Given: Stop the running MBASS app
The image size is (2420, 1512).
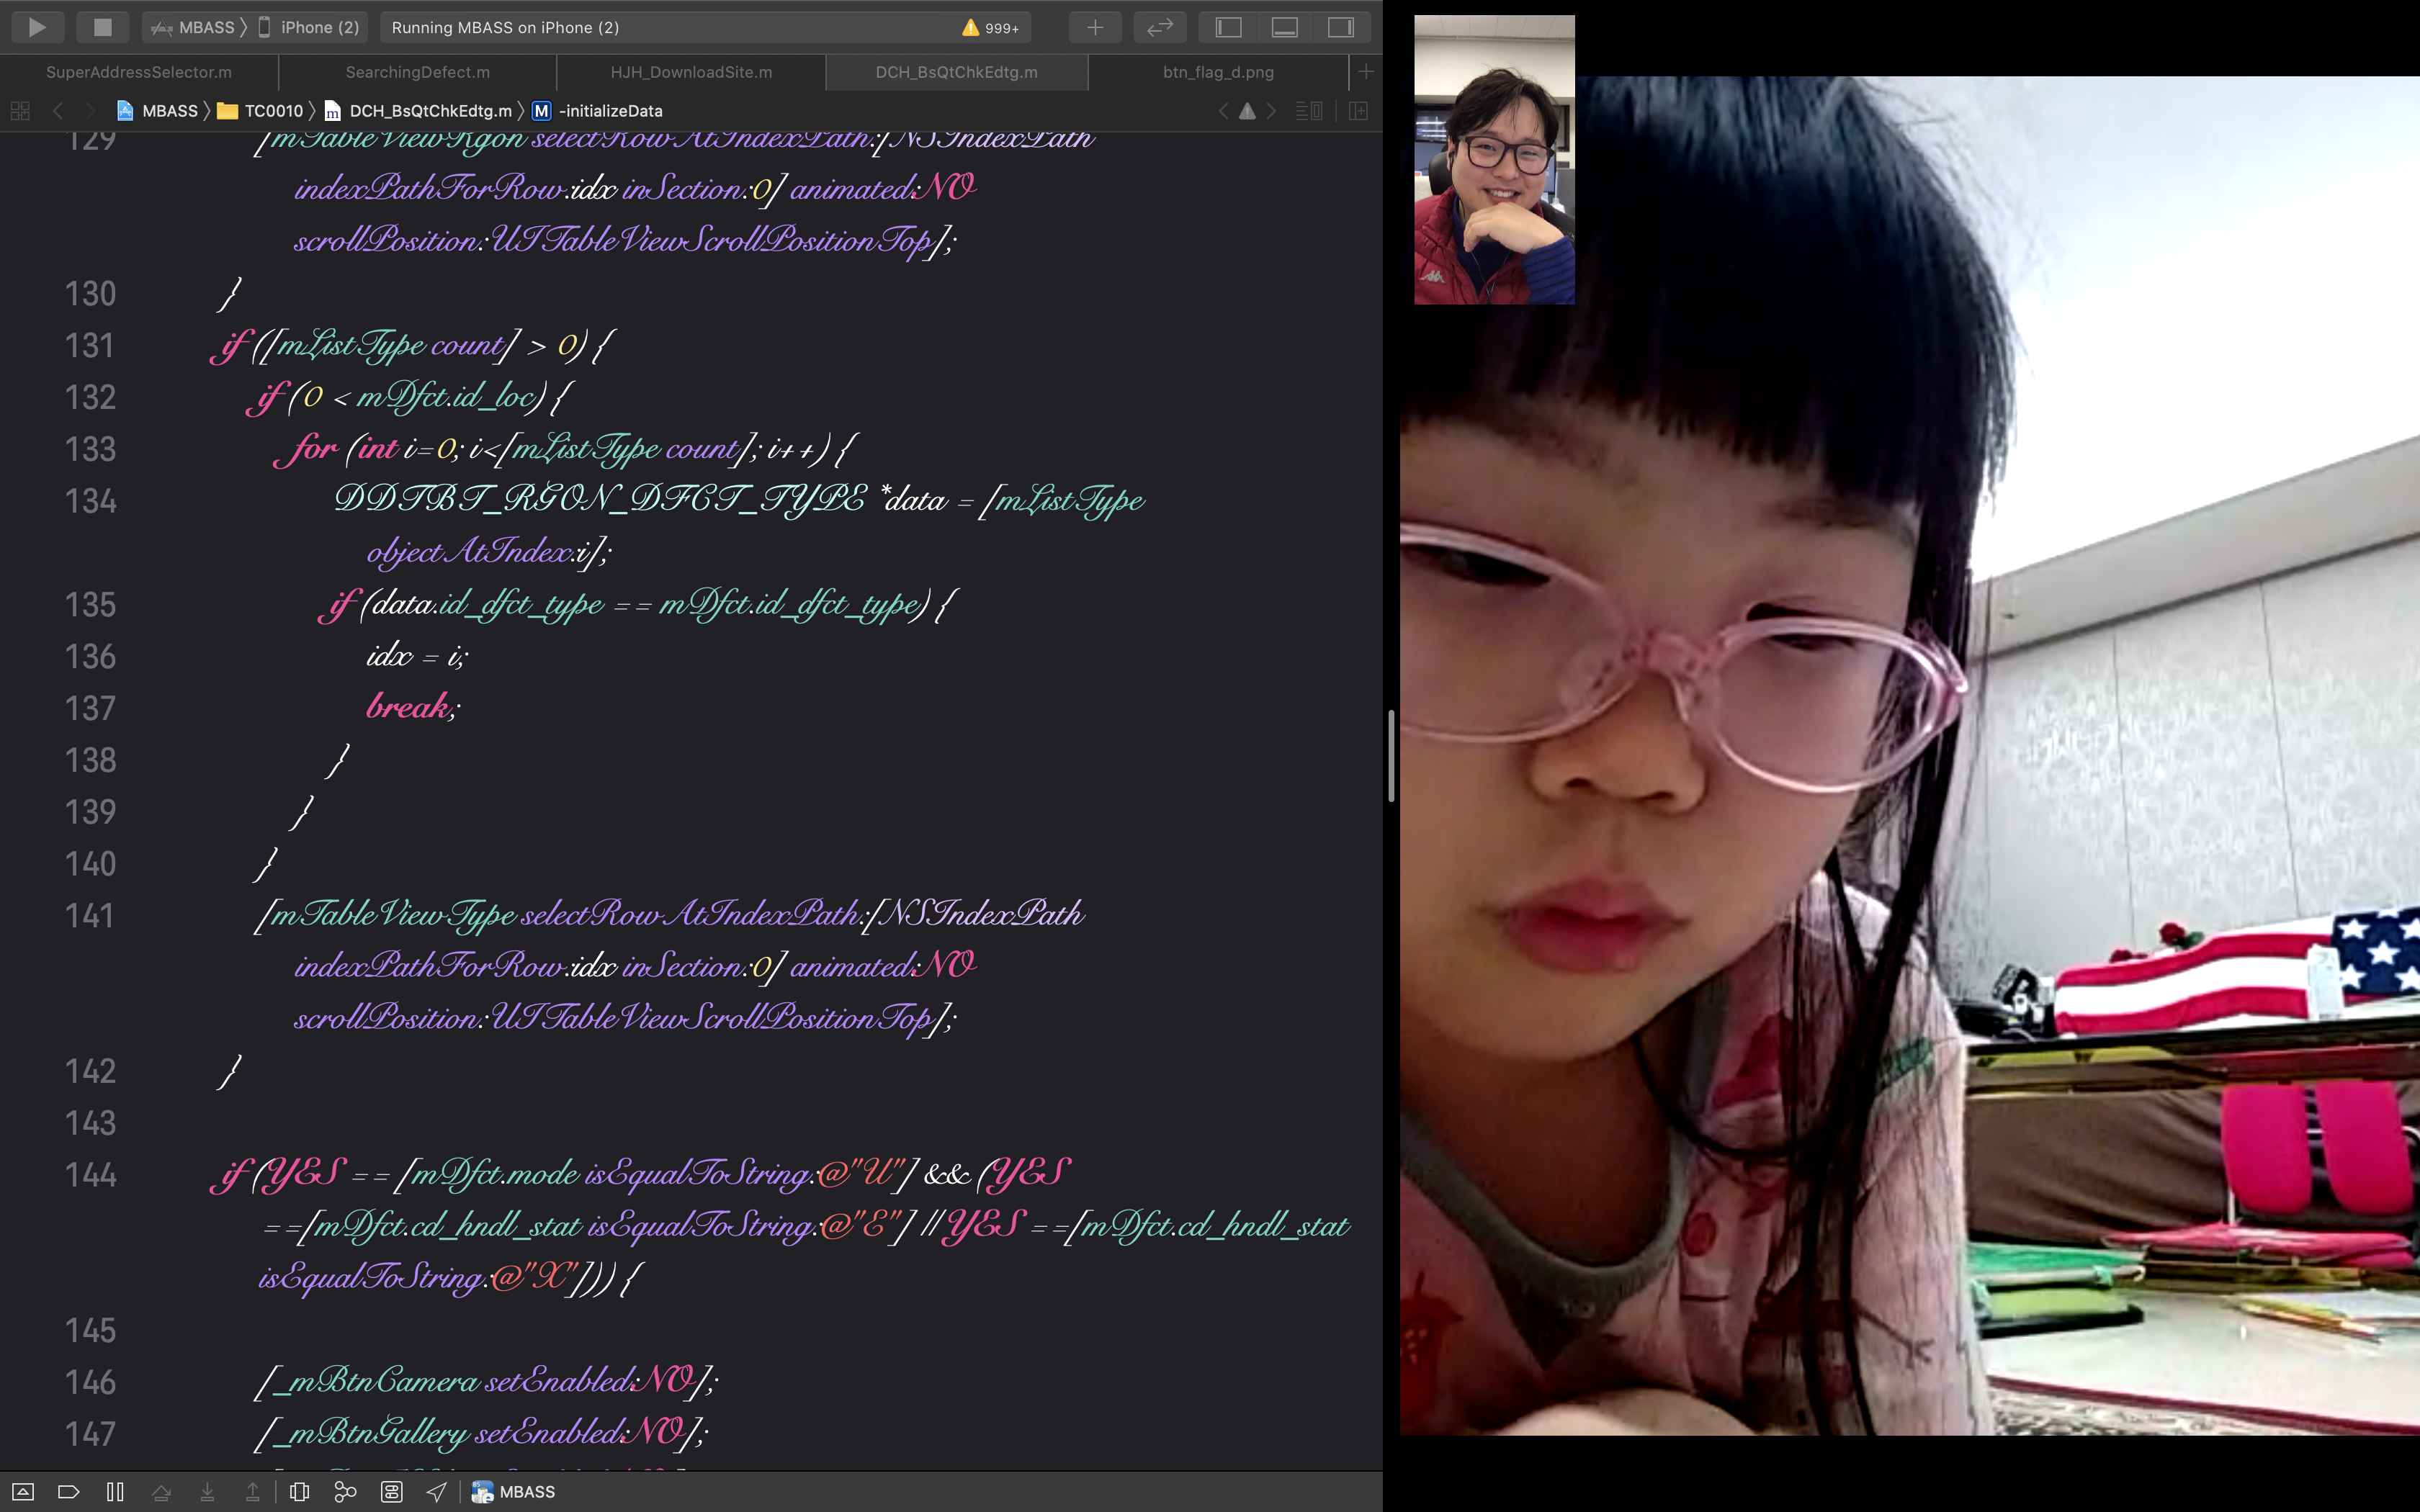Looking at the screenshot, I should coord(102,27).
